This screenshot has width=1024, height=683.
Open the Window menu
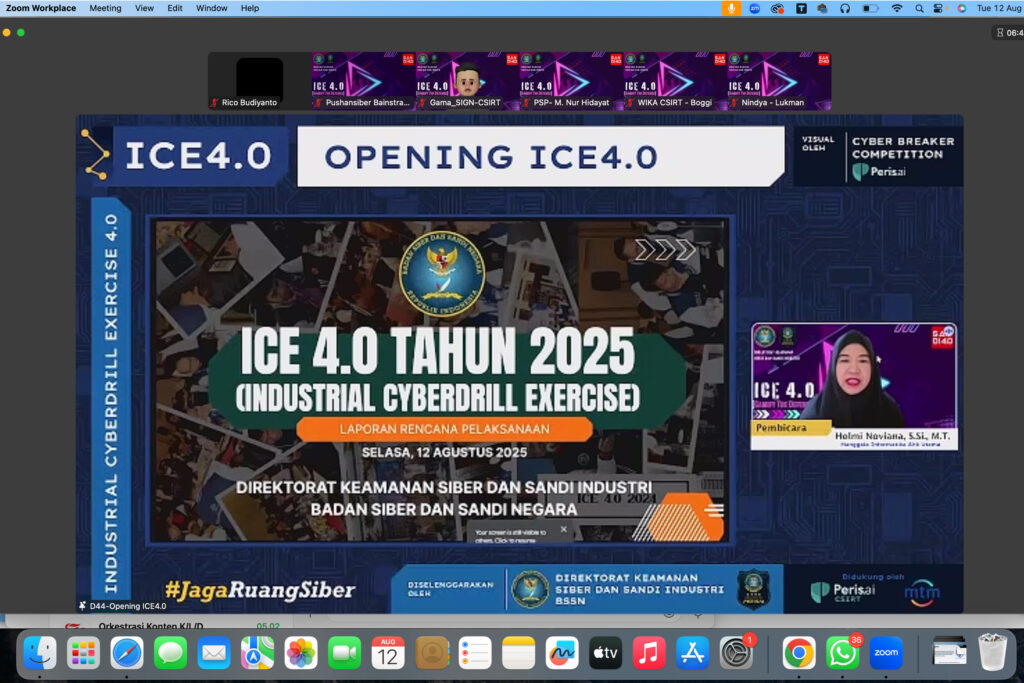212,8
